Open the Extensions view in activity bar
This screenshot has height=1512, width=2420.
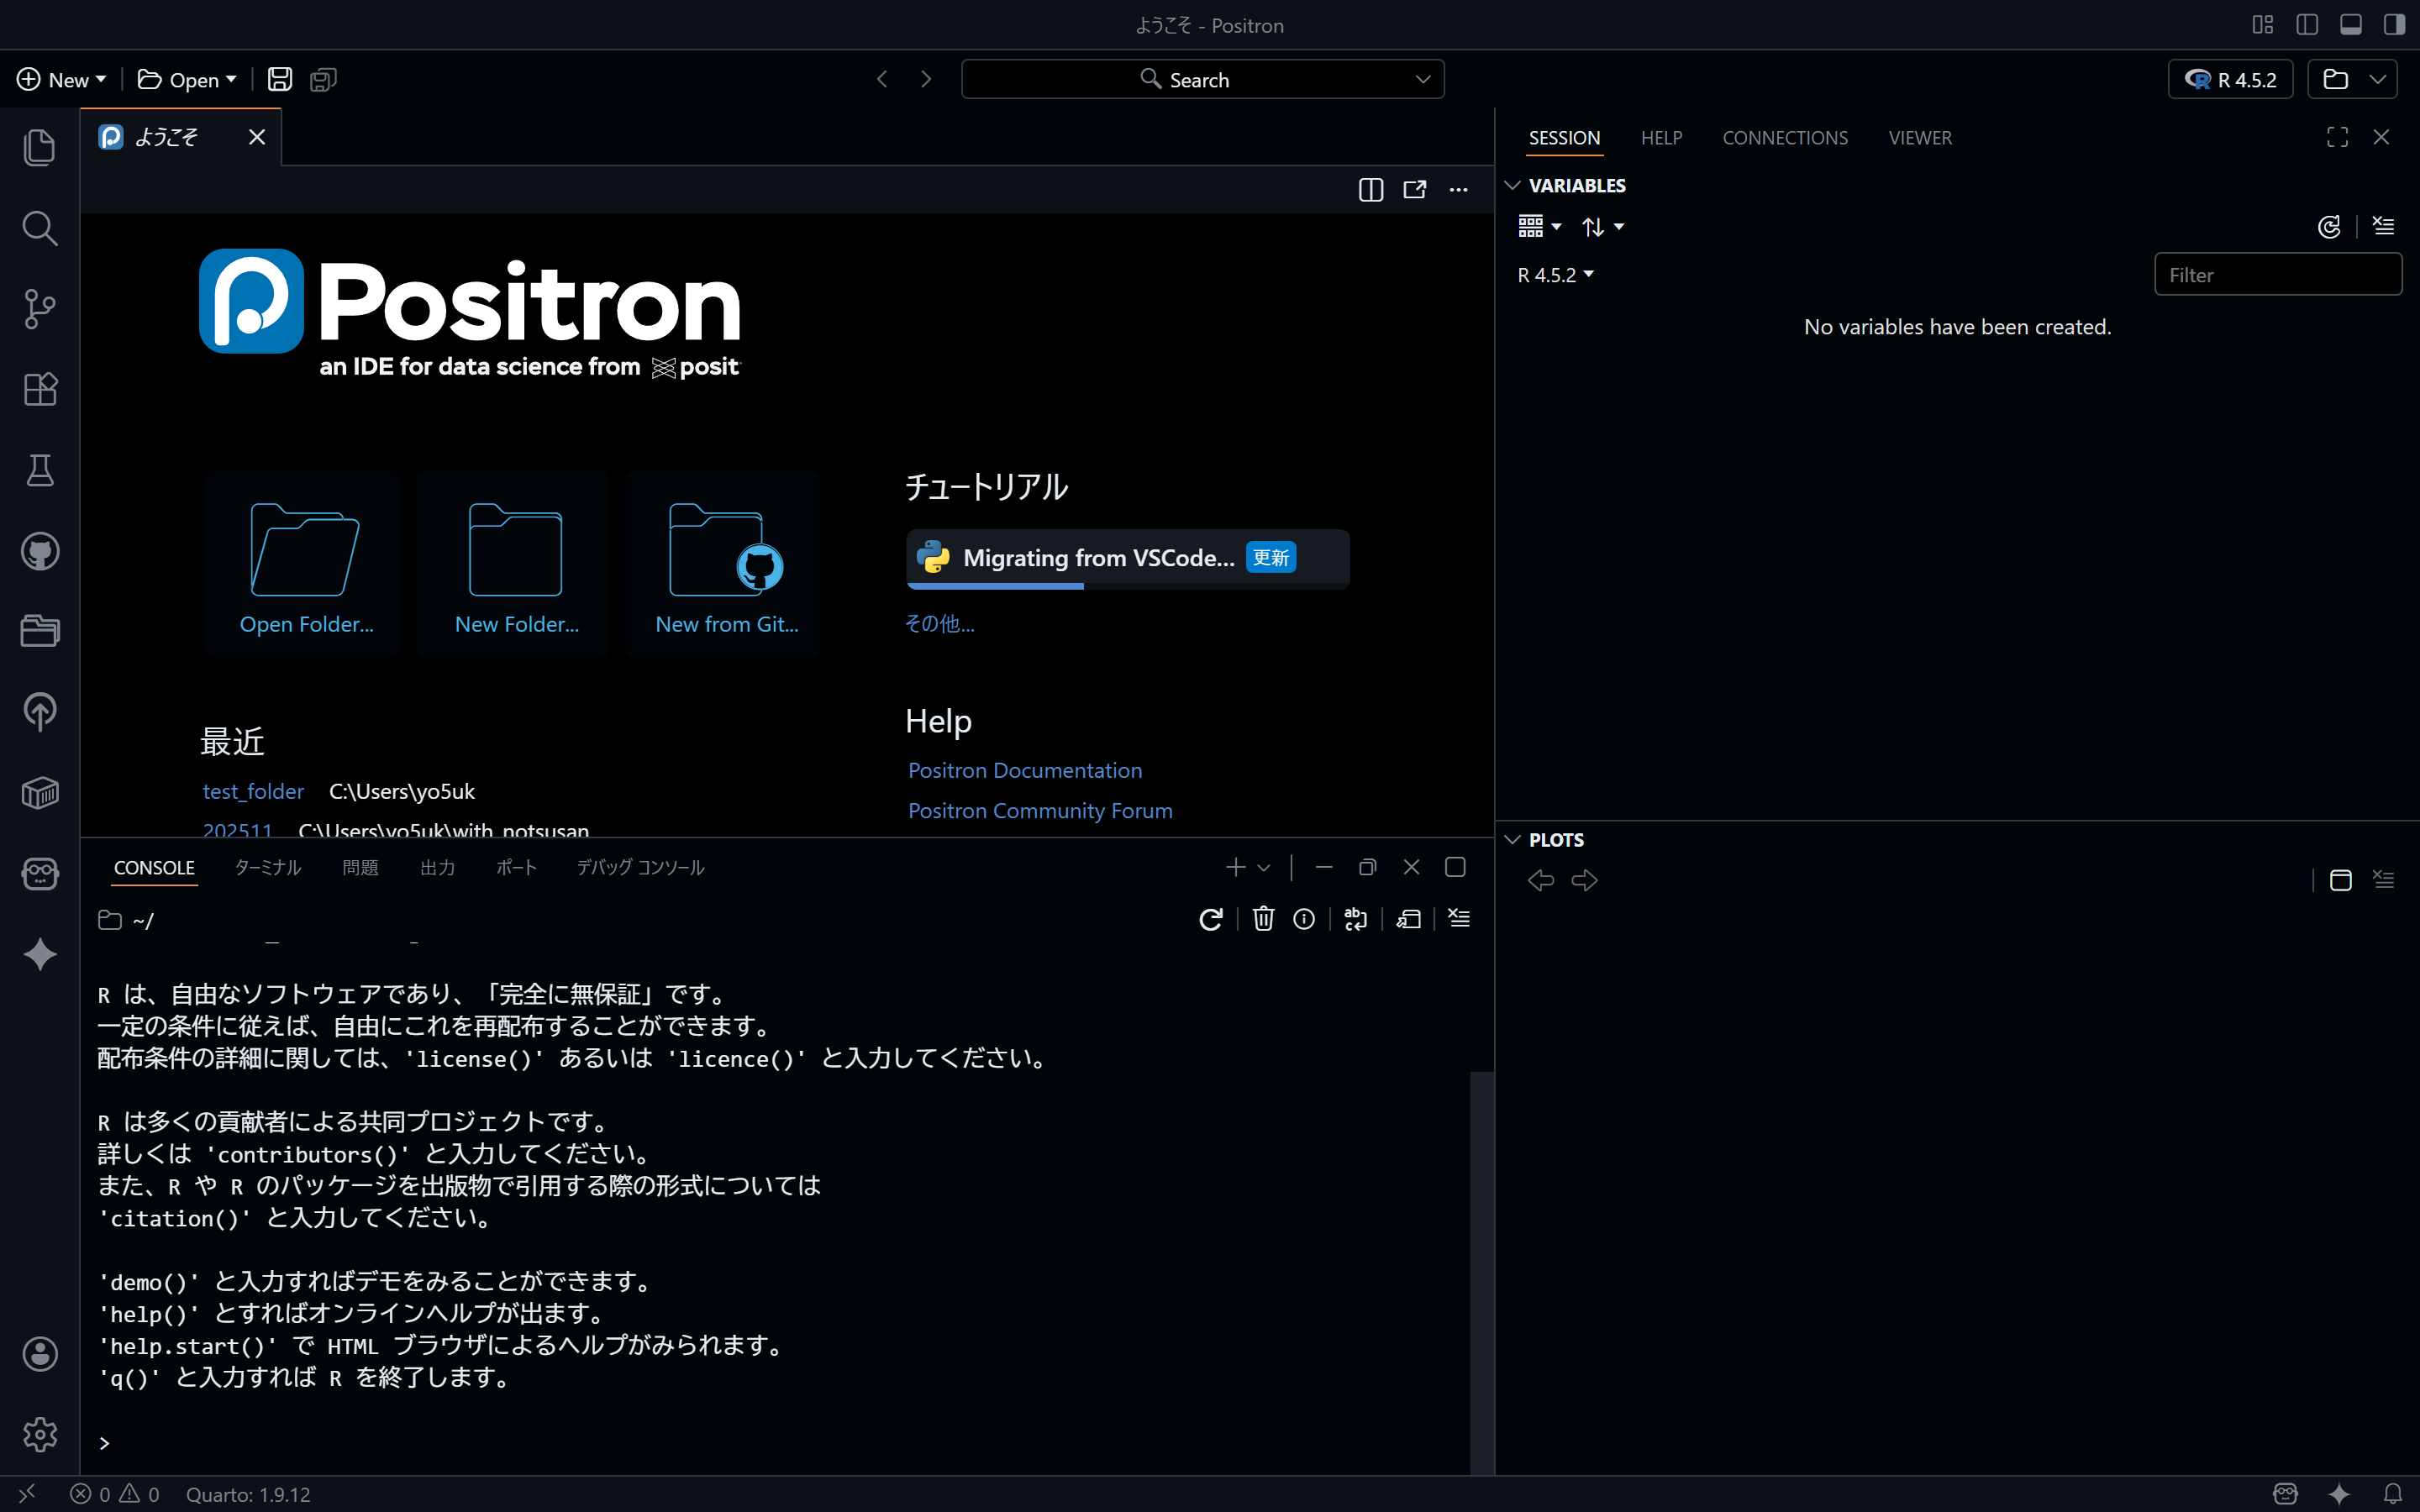click(x=40, y=389)
